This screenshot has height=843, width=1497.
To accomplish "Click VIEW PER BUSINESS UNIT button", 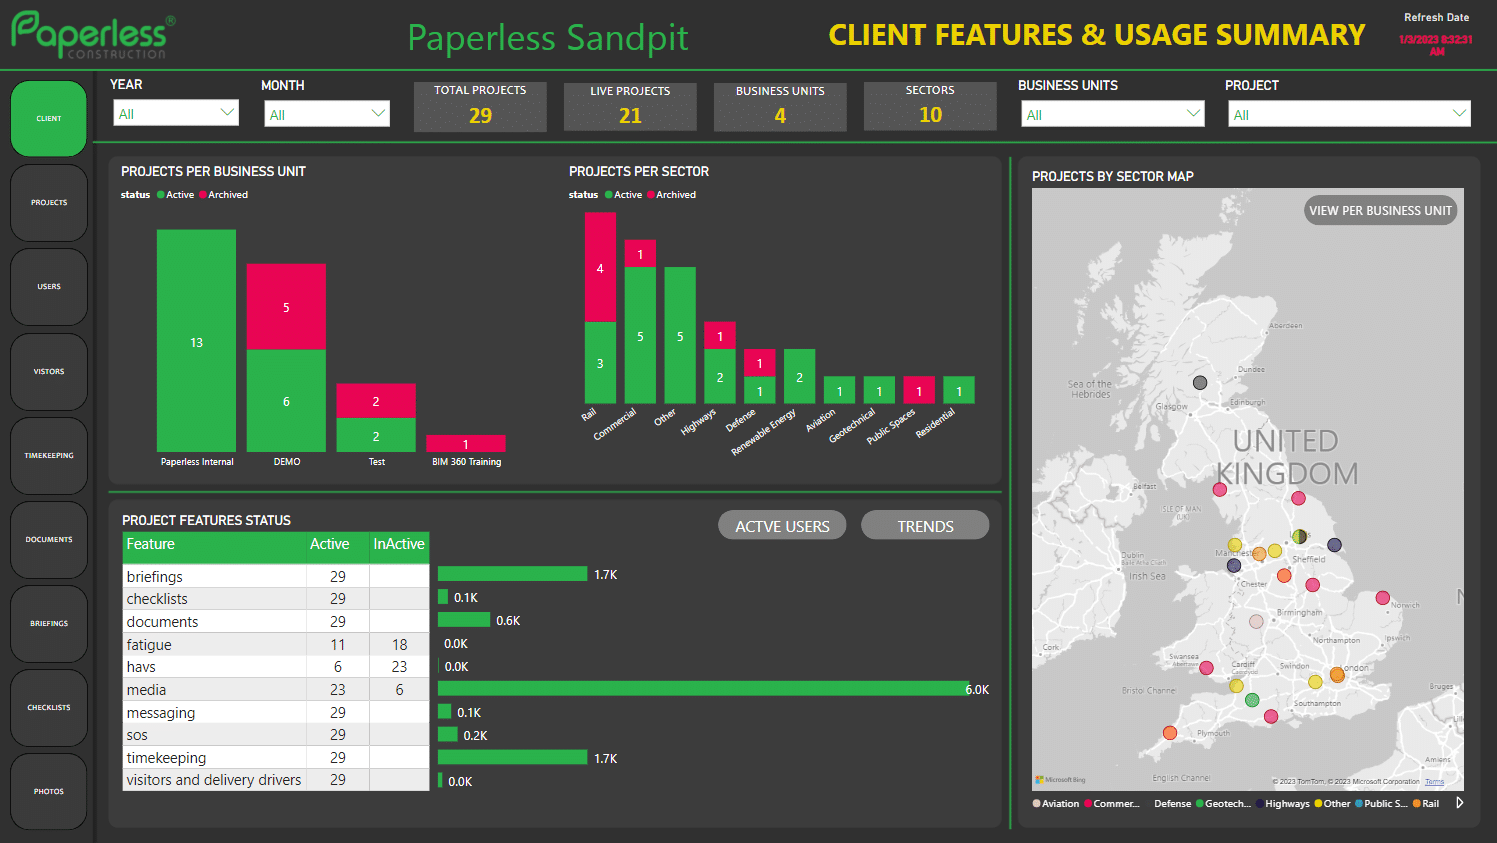I will pyautogui.click(x=1380, y=211).
